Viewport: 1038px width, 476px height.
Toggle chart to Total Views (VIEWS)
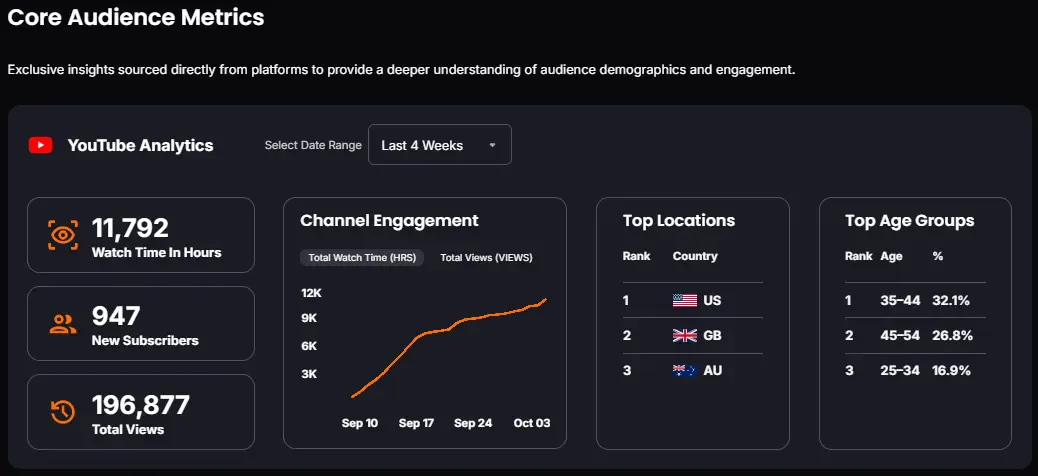(x=486, y=257)
